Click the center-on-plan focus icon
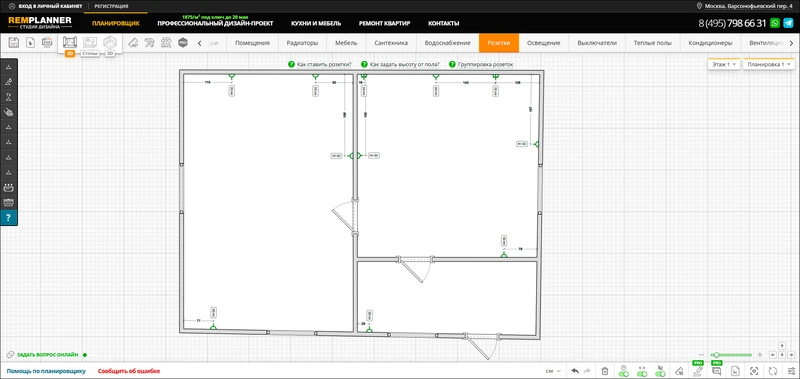Screen dimensions: 800x379 [754, 371]
